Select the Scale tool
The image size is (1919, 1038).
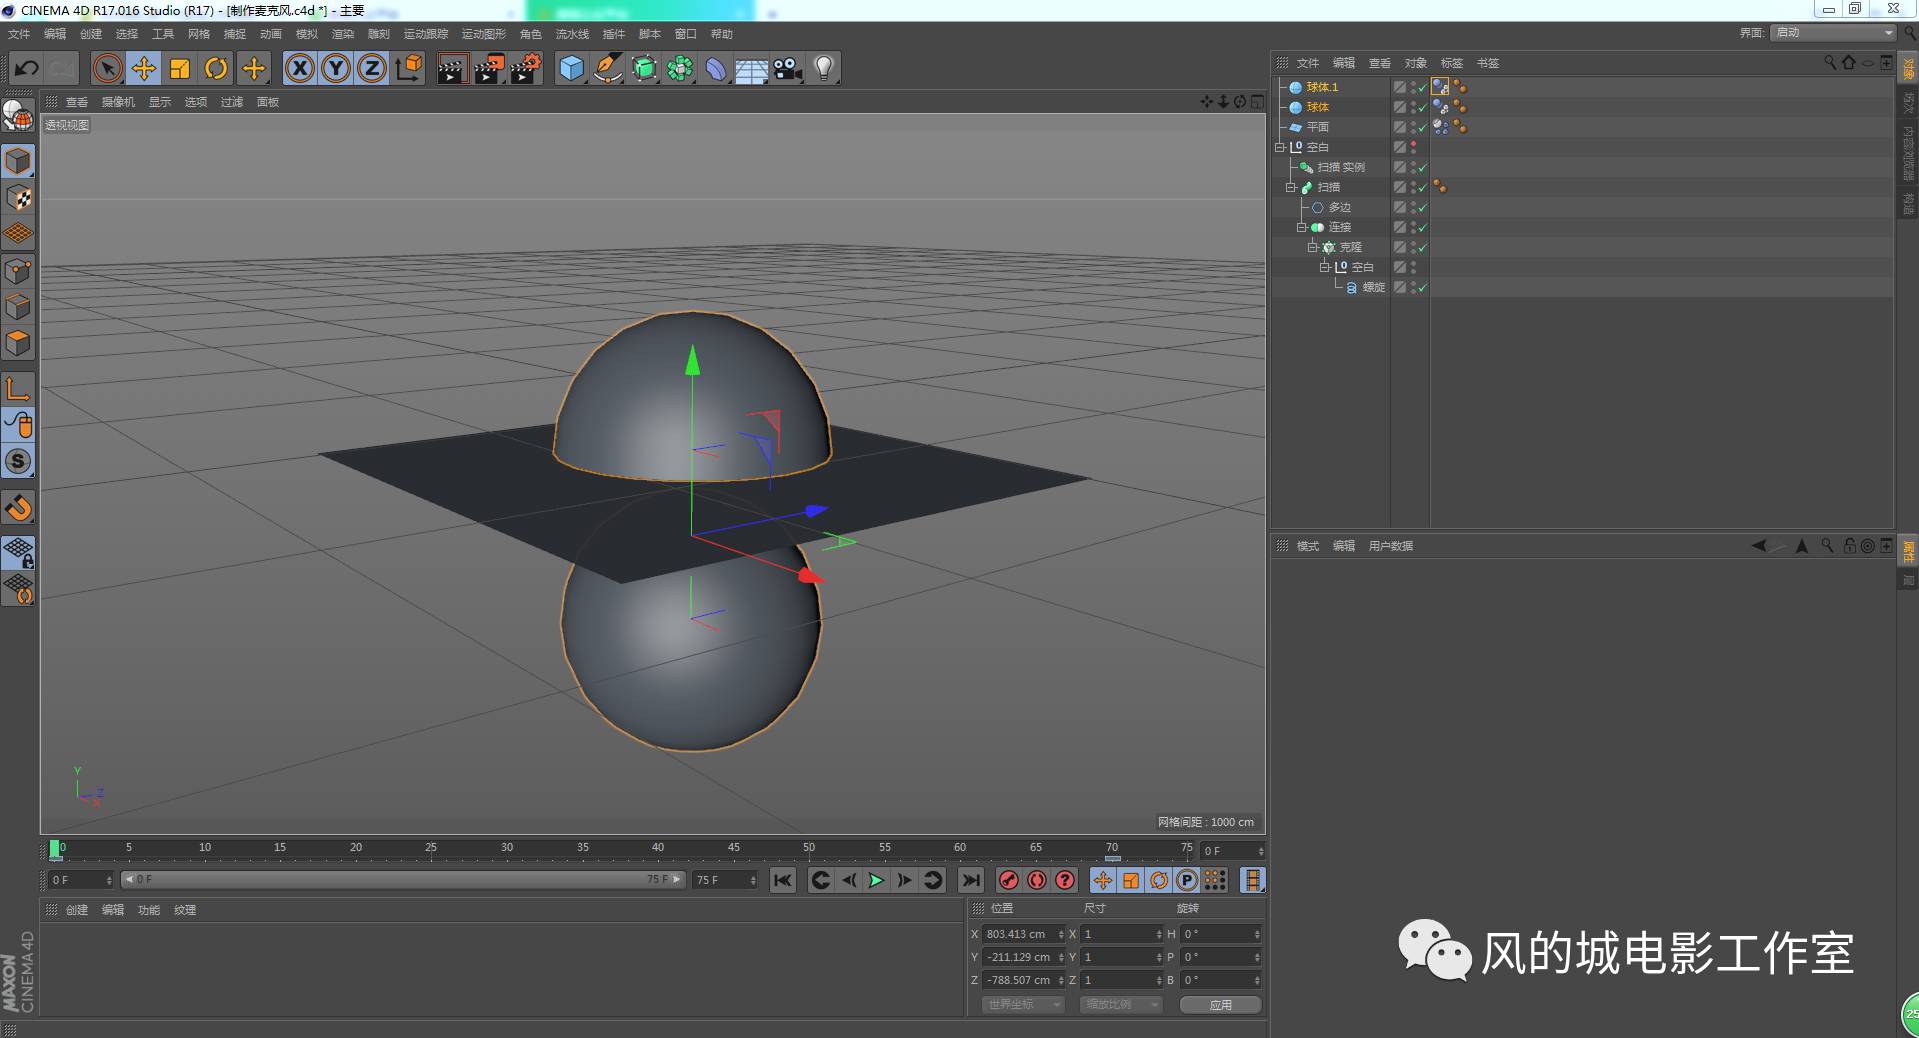pyautogui.click(x=180, y=68)
